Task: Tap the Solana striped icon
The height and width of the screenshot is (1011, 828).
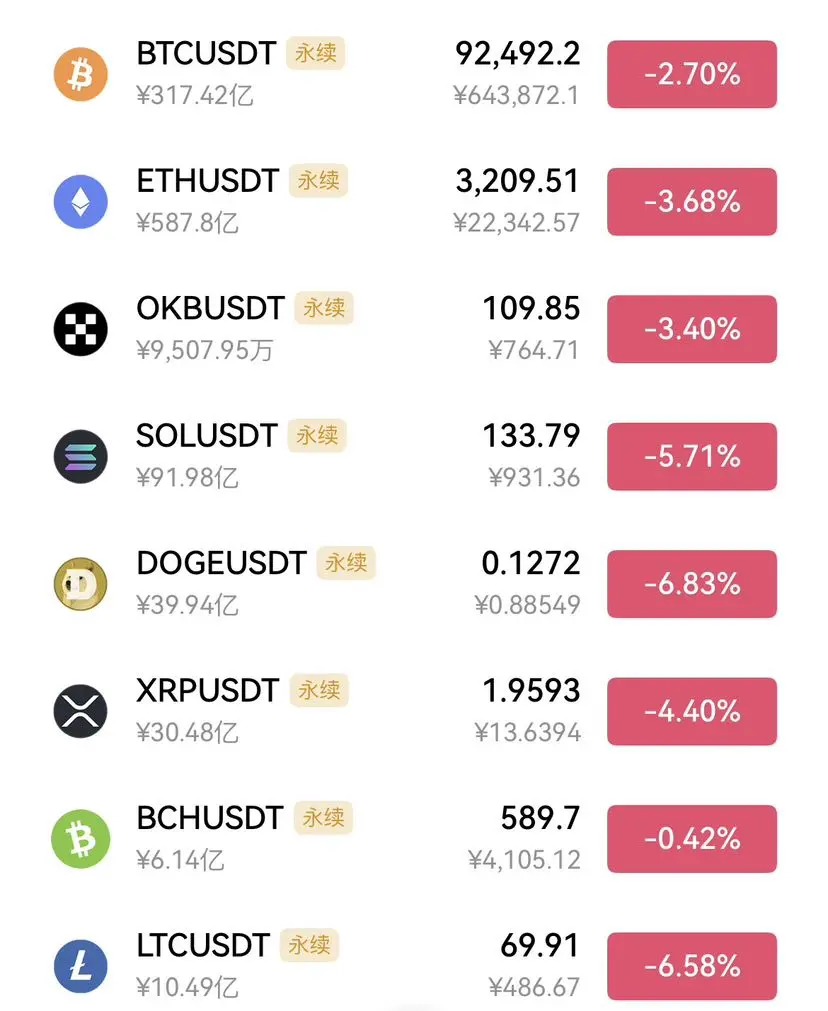Action: pos(81,456)
